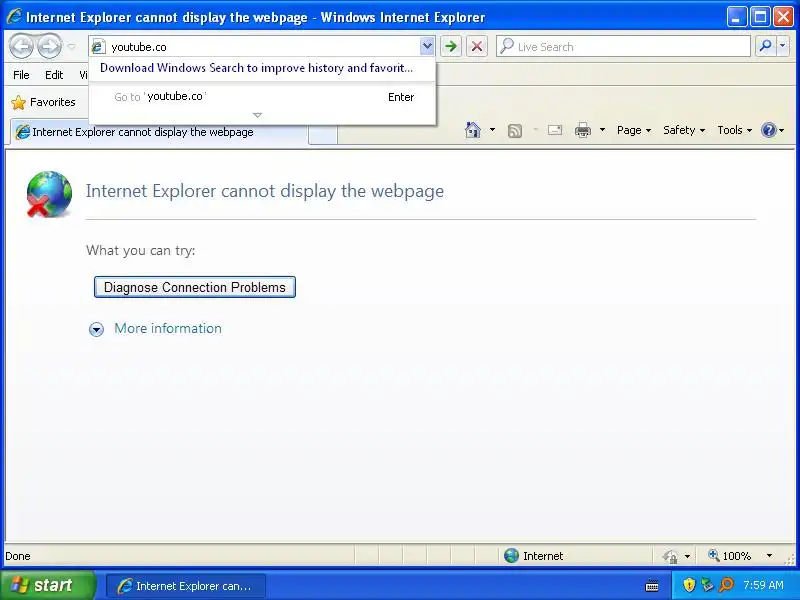The width and height of the screenshot is (800, 600).
Task: Click the Favorites star button
Action: (43, 103)
